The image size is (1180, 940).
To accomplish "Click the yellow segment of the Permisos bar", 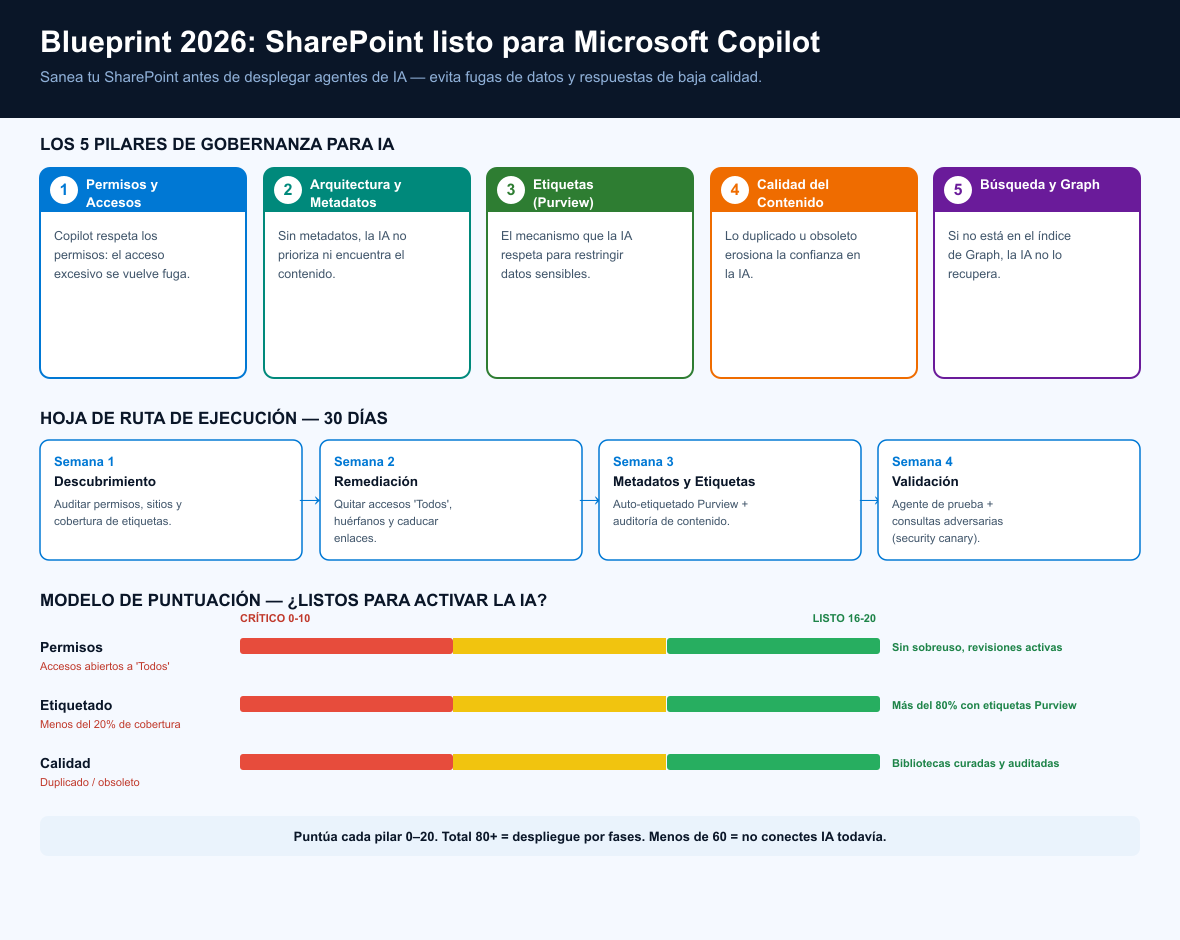I will tap(560, 646).
